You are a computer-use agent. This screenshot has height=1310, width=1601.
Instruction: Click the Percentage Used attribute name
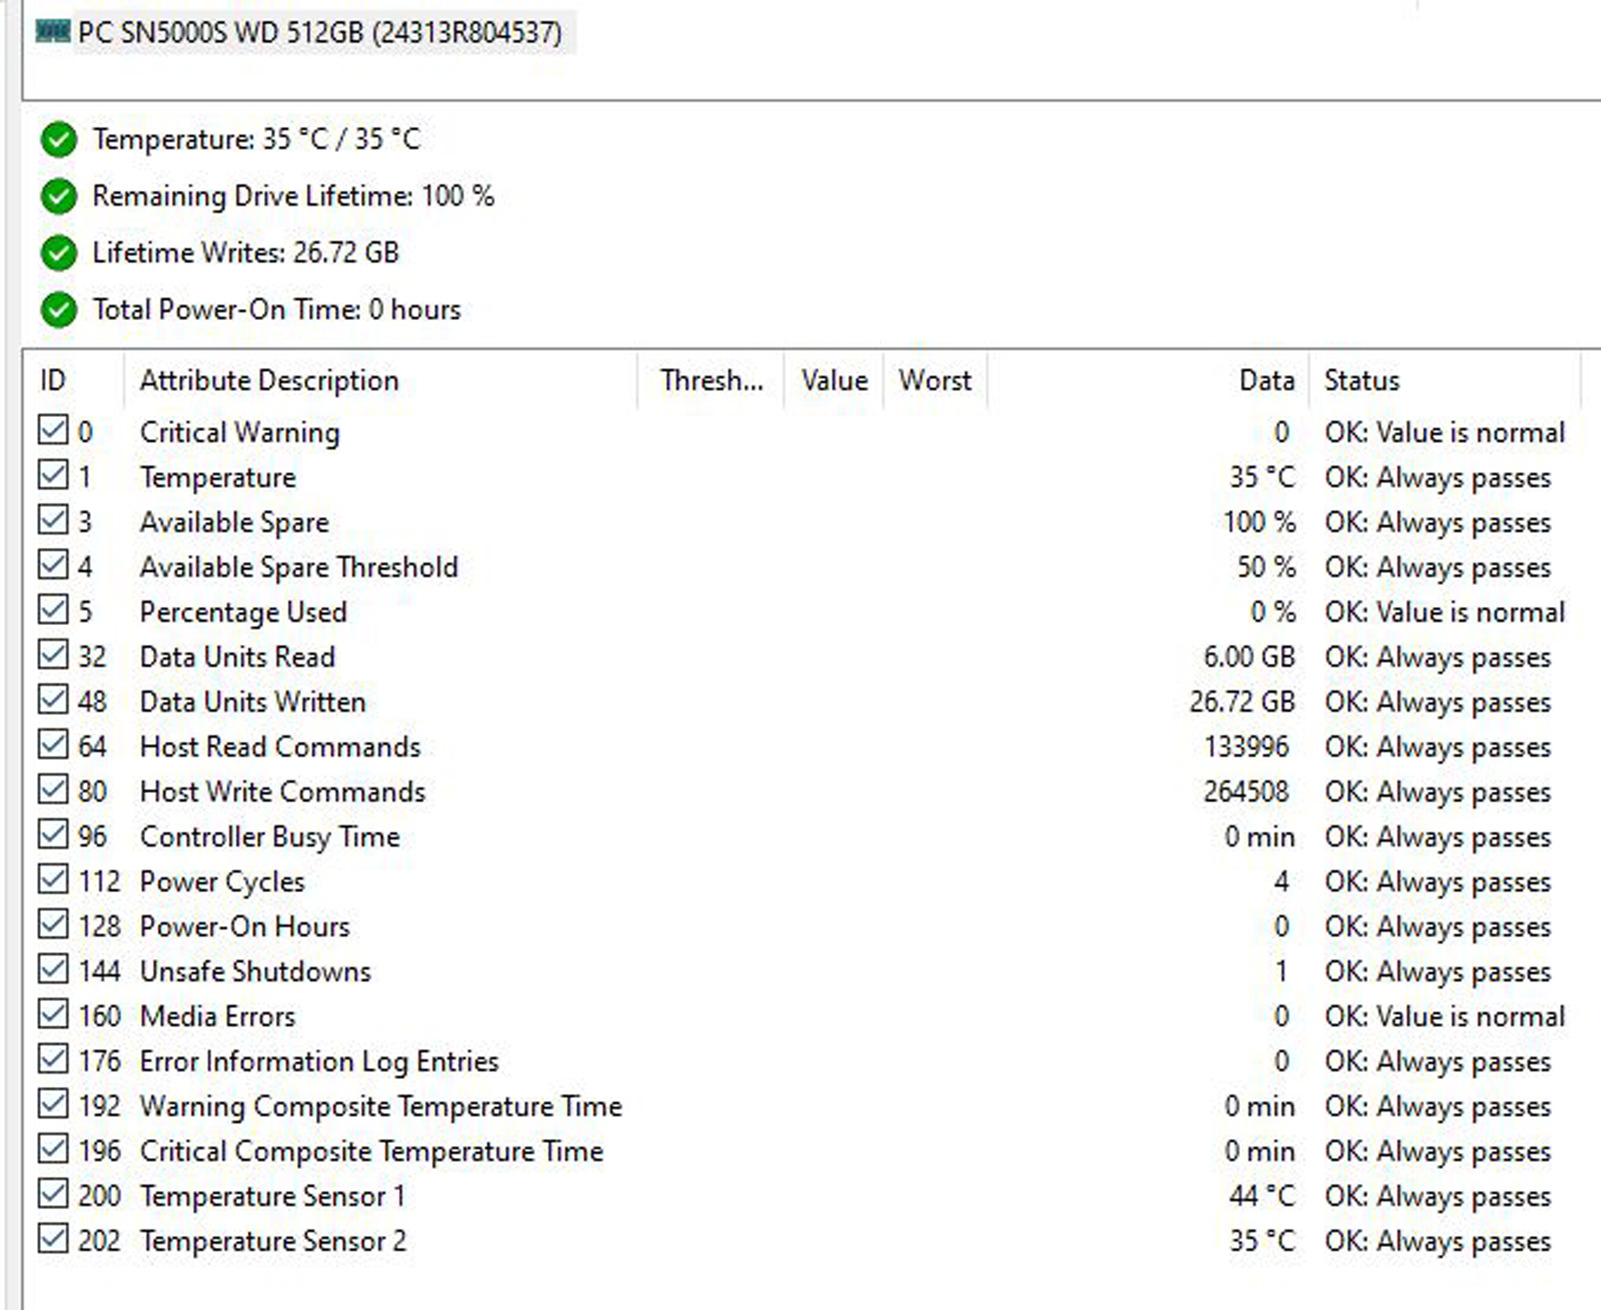pyautogui.click(x=243, y=612)
